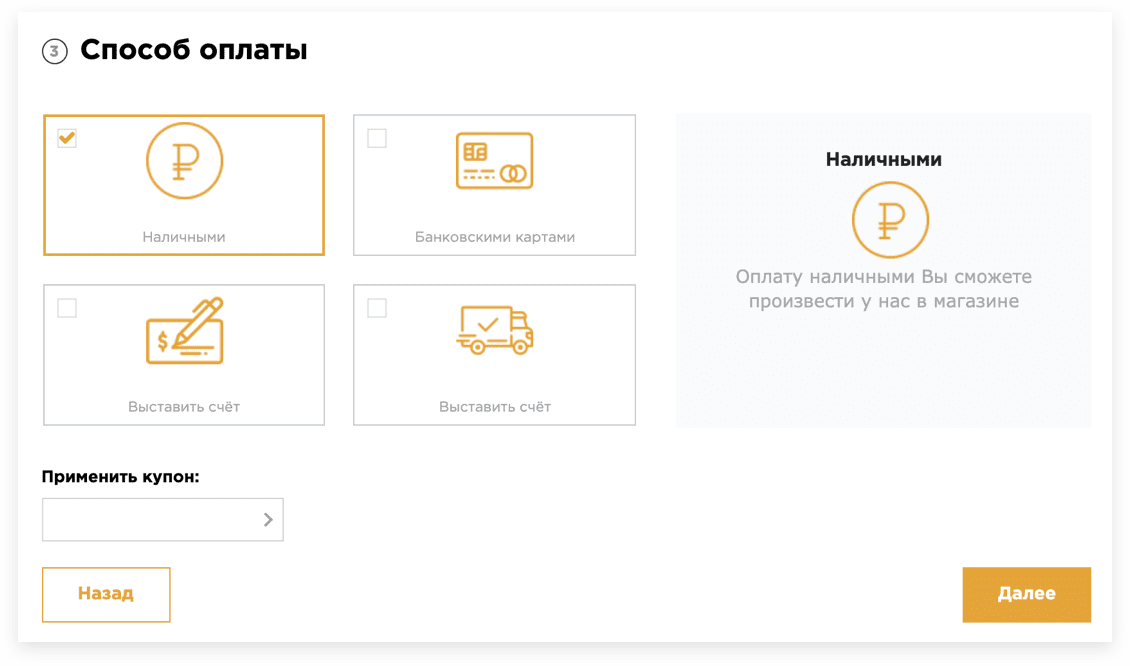
Task: Select Выставить счёт label under the truck icon
Action: [x=494, y=407]
